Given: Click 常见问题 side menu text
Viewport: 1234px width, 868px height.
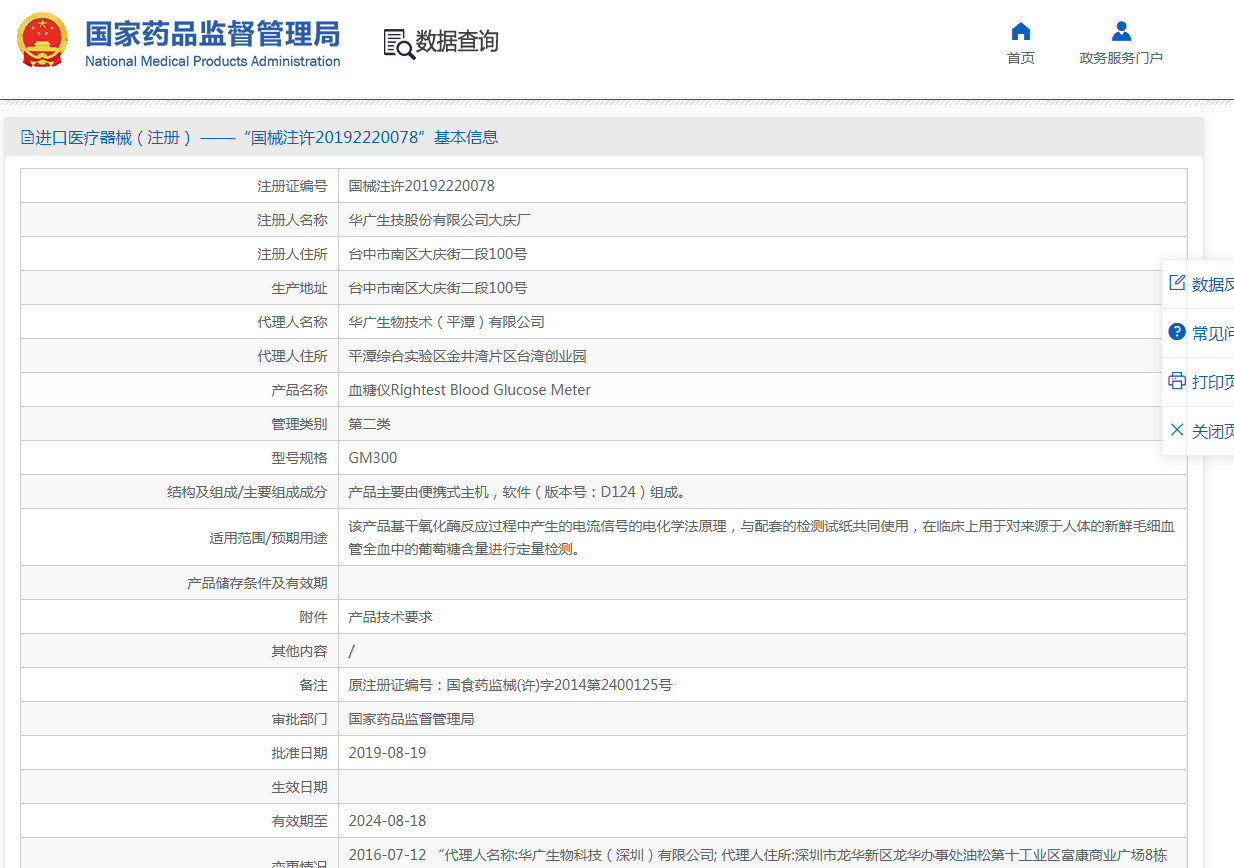Looking at the screenshot, I should (x=1213, y=334).
